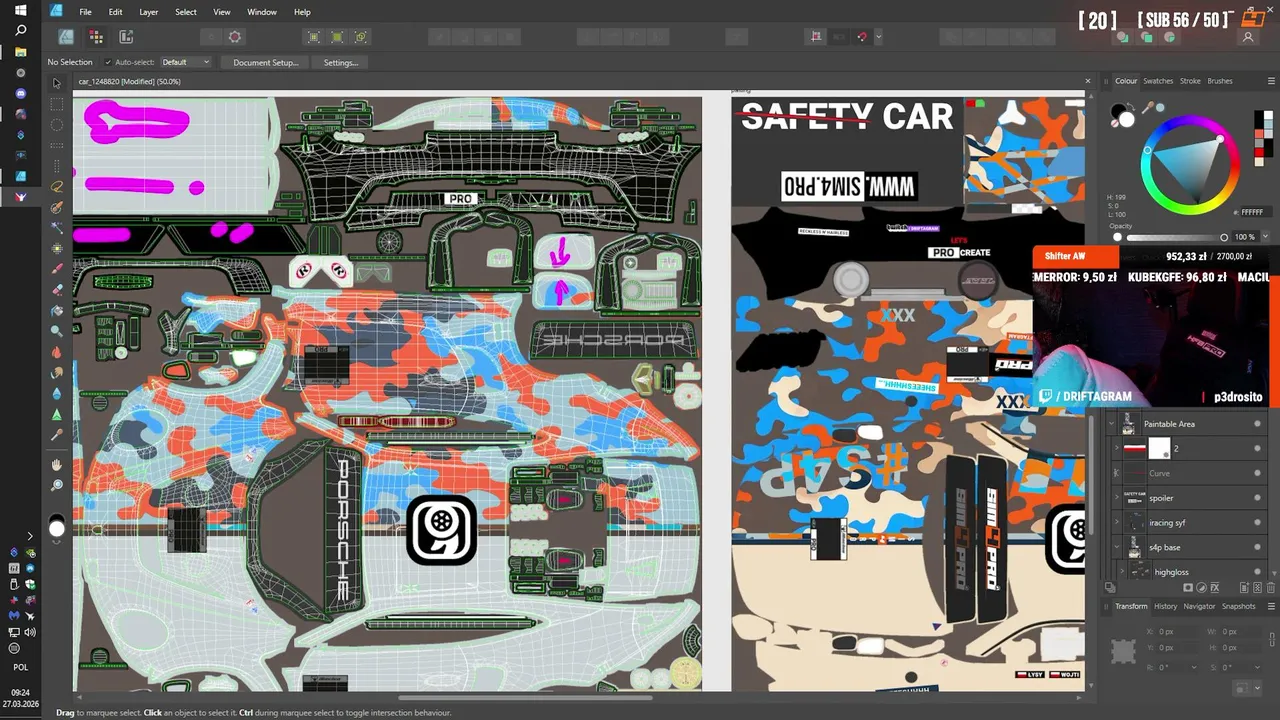
Task: Click the Deselect toolbar icon
Action: 337,37
